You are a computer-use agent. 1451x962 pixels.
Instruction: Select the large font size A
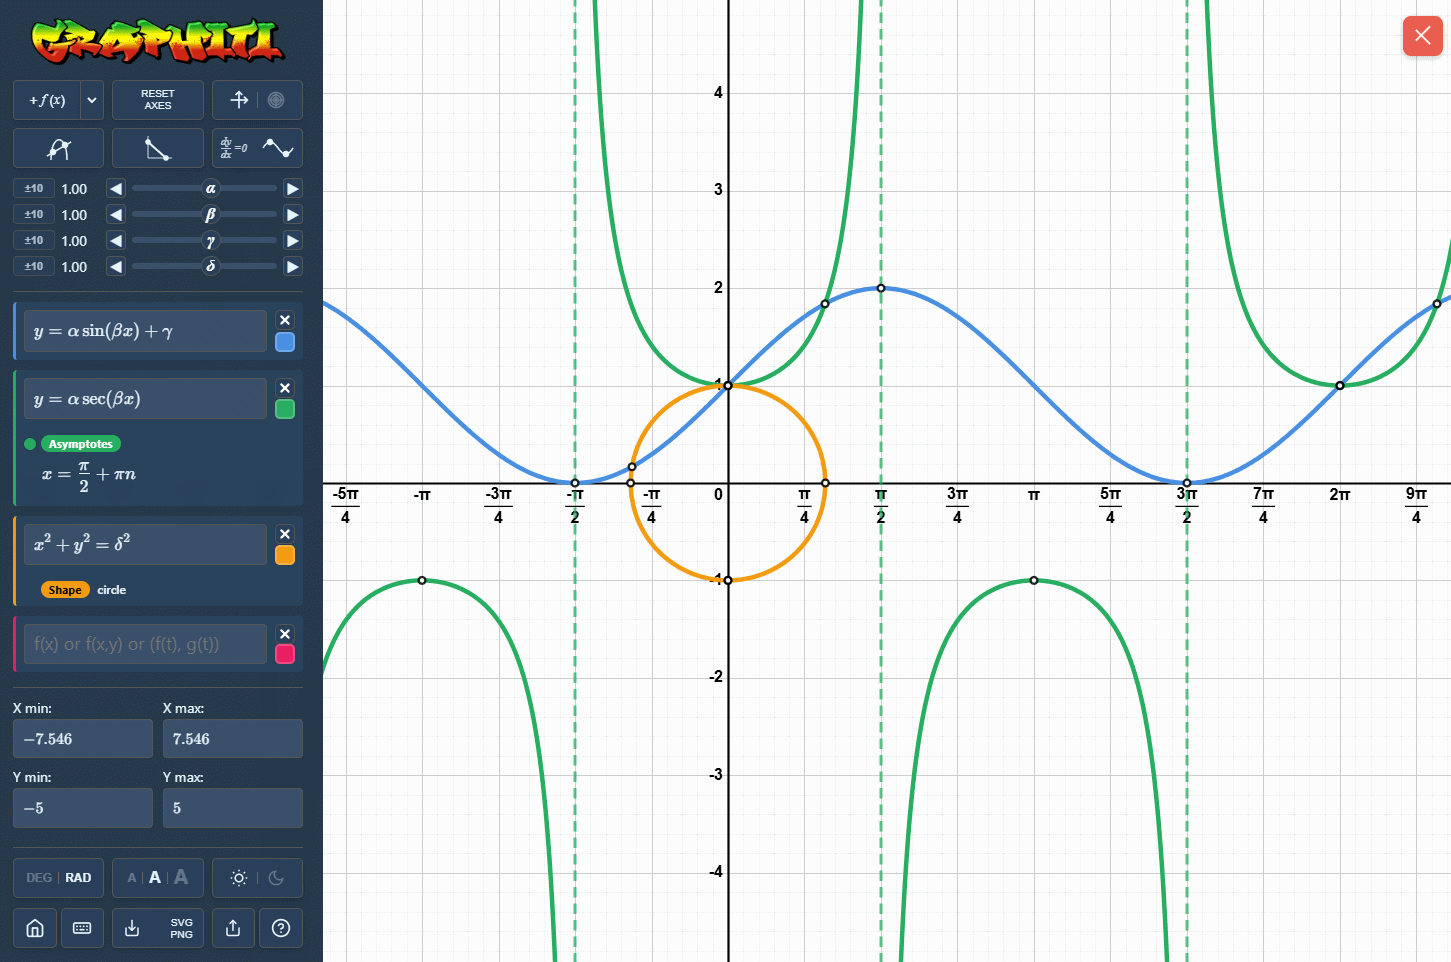point(181,877)
